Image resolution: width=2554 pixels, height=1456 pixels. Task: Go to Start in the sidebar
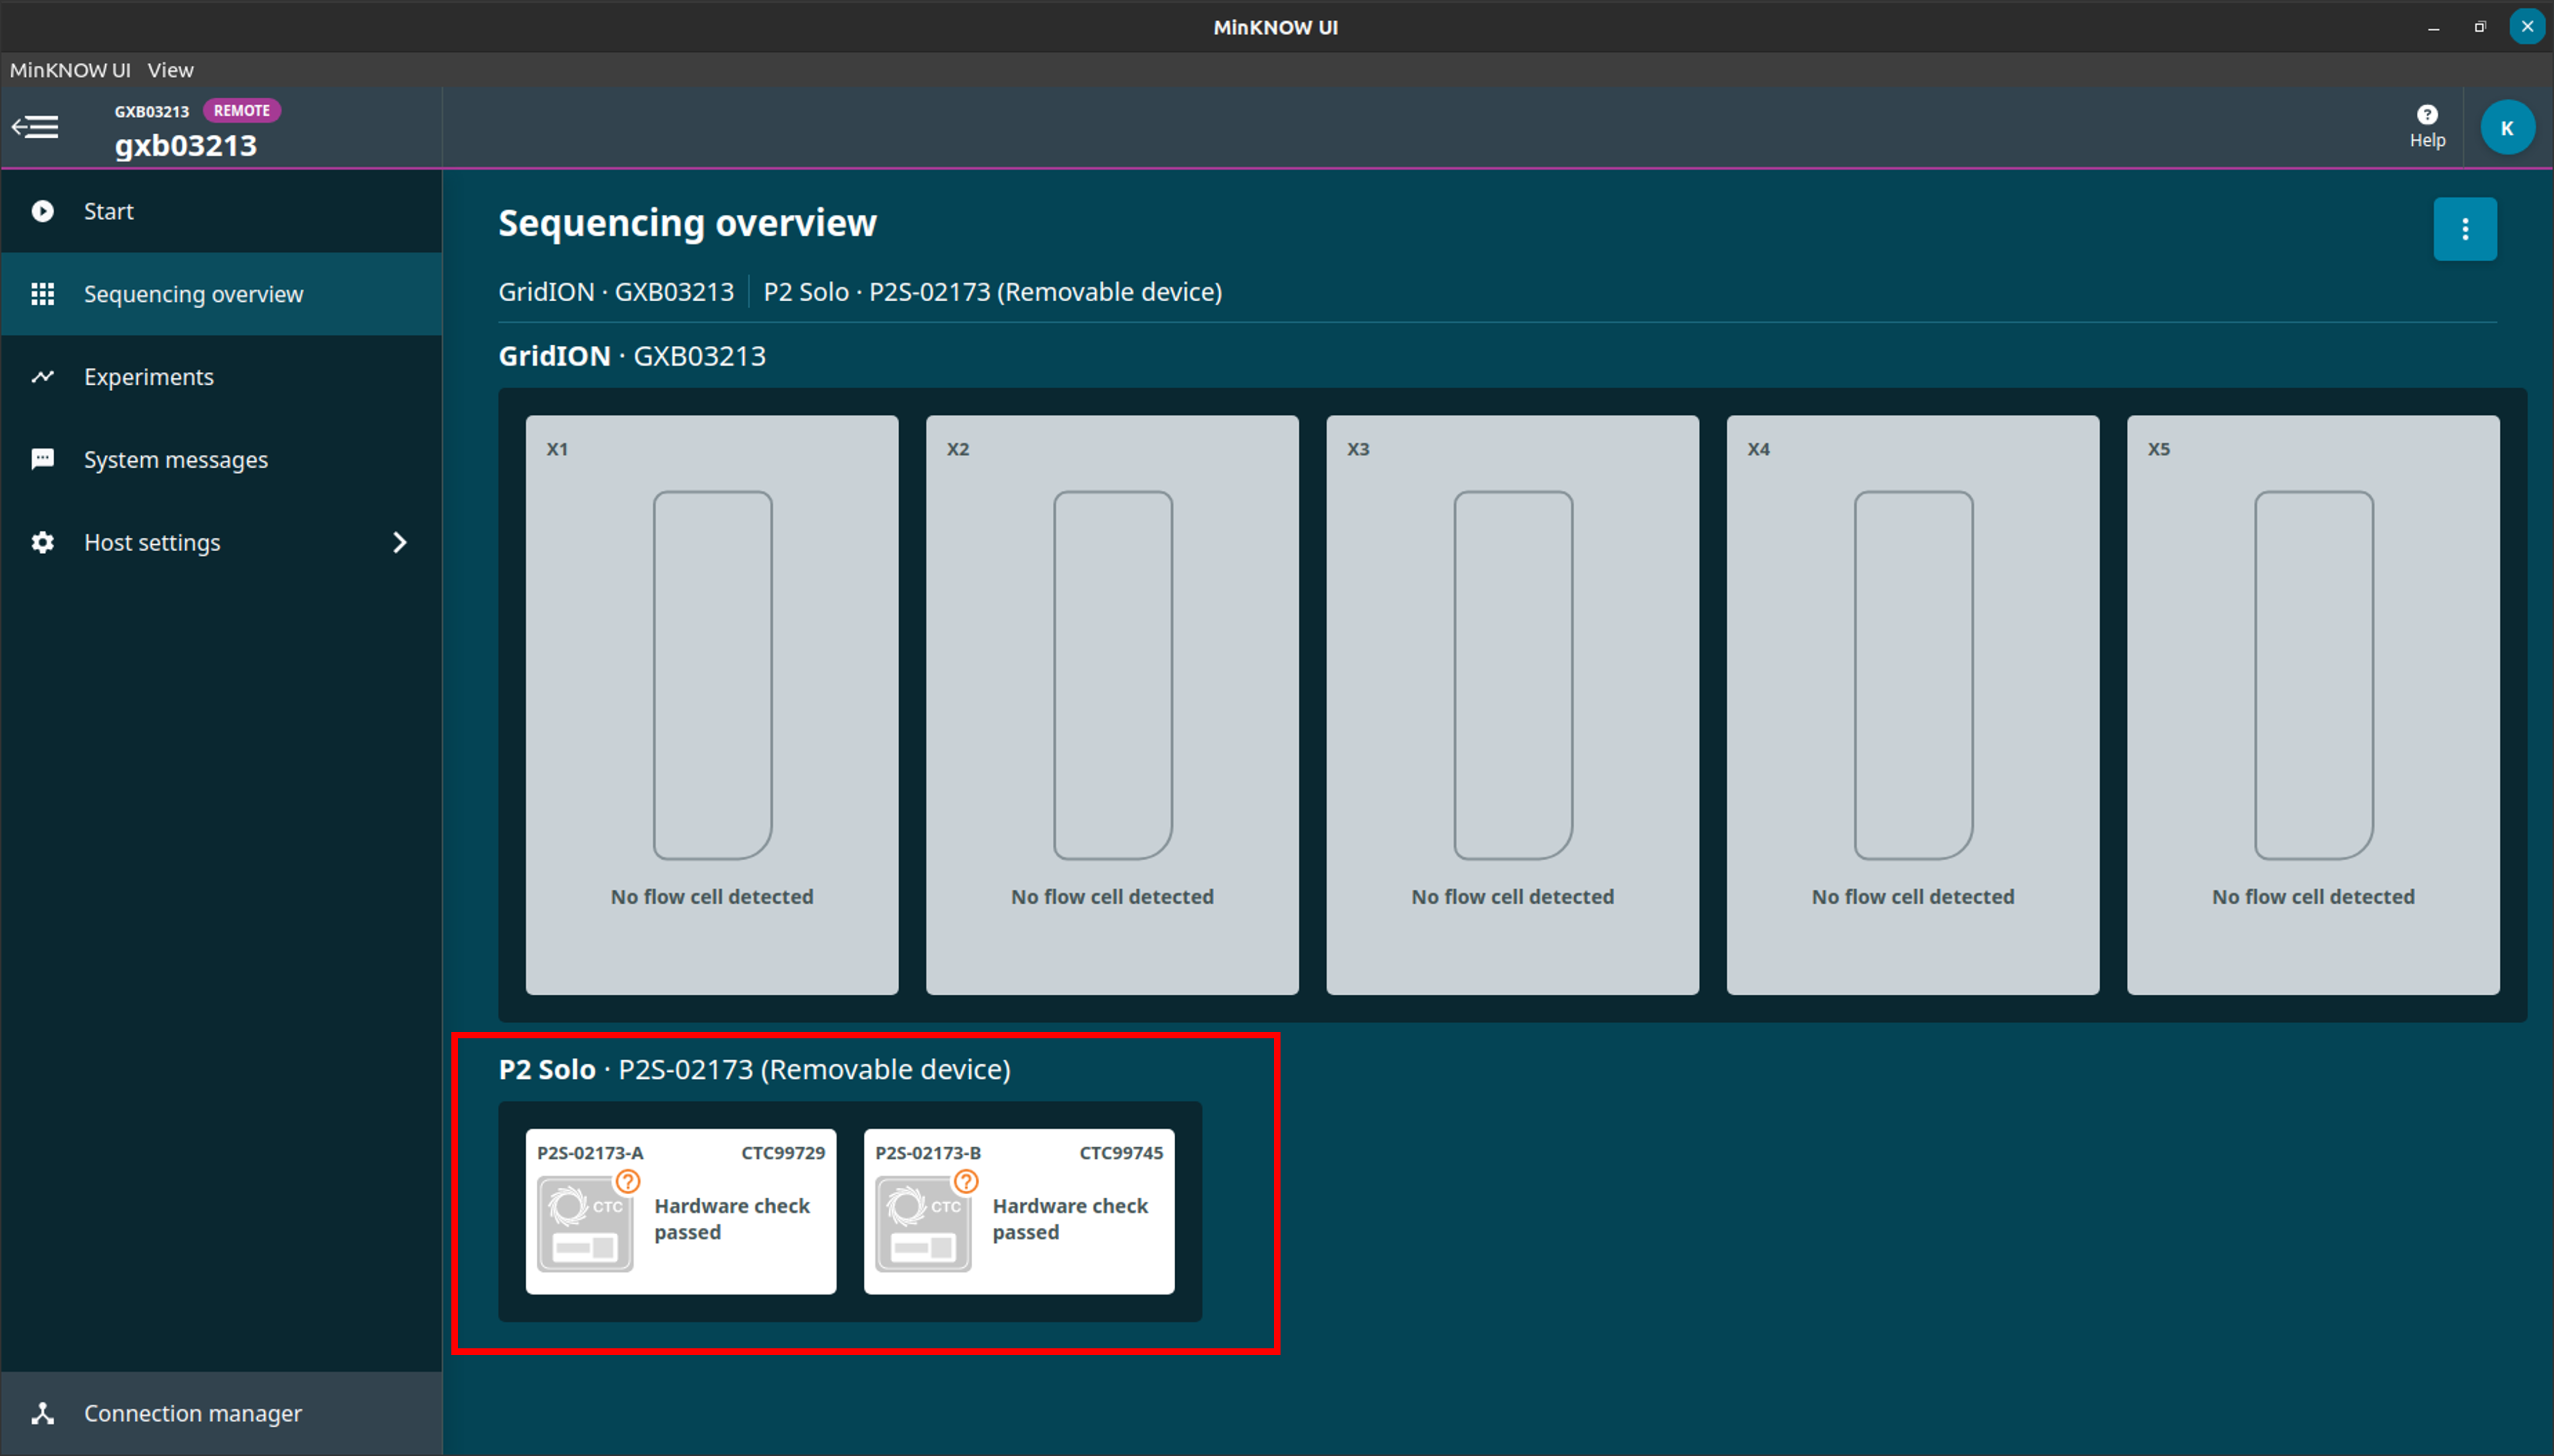[222, 211]
